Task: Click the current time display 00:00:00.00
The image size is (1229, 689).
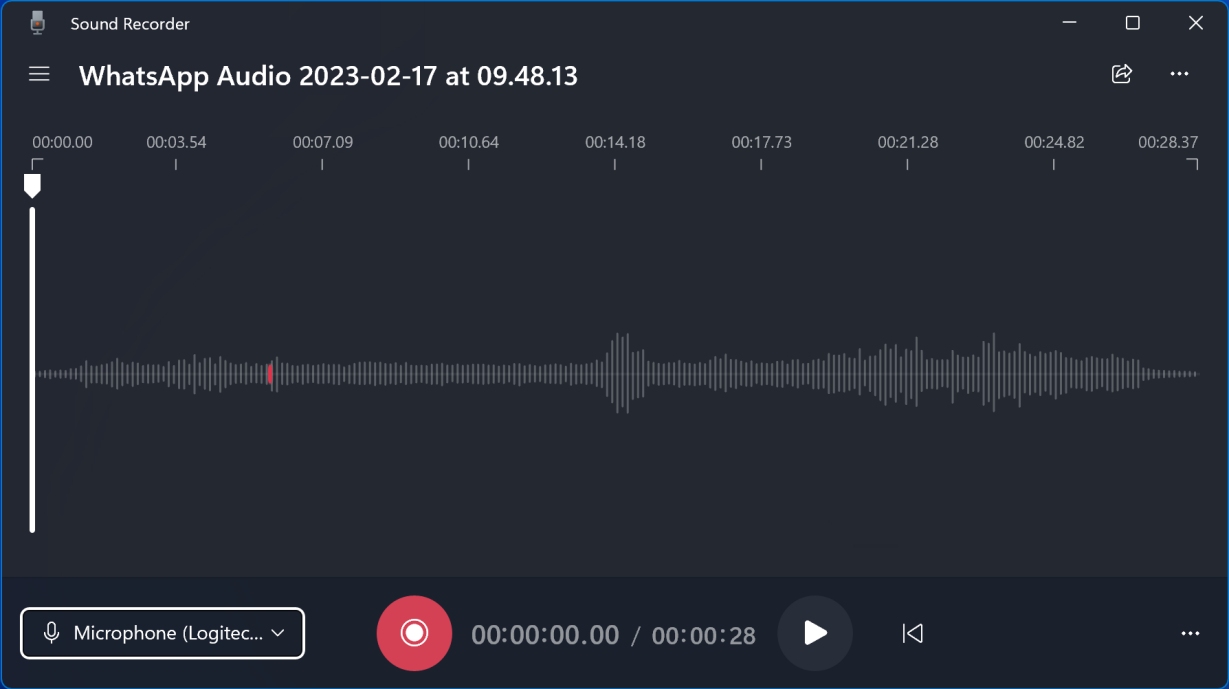Action: (x=545, y=635)
